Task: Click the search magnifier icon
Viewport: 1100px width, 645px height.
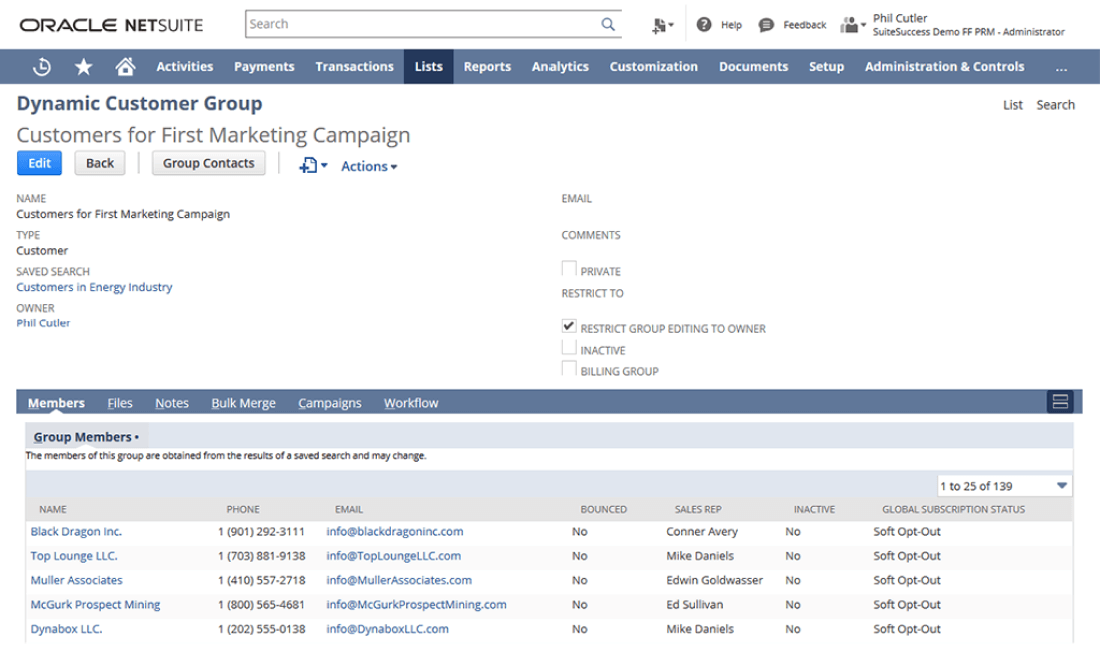Action: pyautogui.click(x=607, y=24)
